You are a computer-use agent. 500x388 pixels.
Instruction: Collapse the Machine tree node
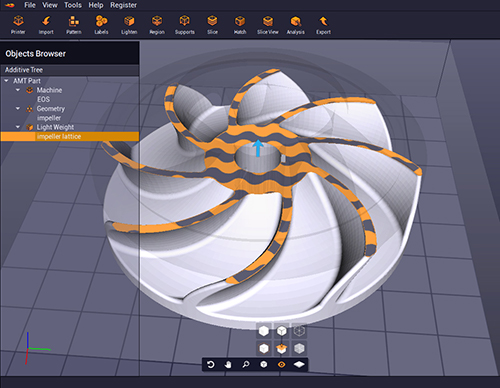[18, 90]
